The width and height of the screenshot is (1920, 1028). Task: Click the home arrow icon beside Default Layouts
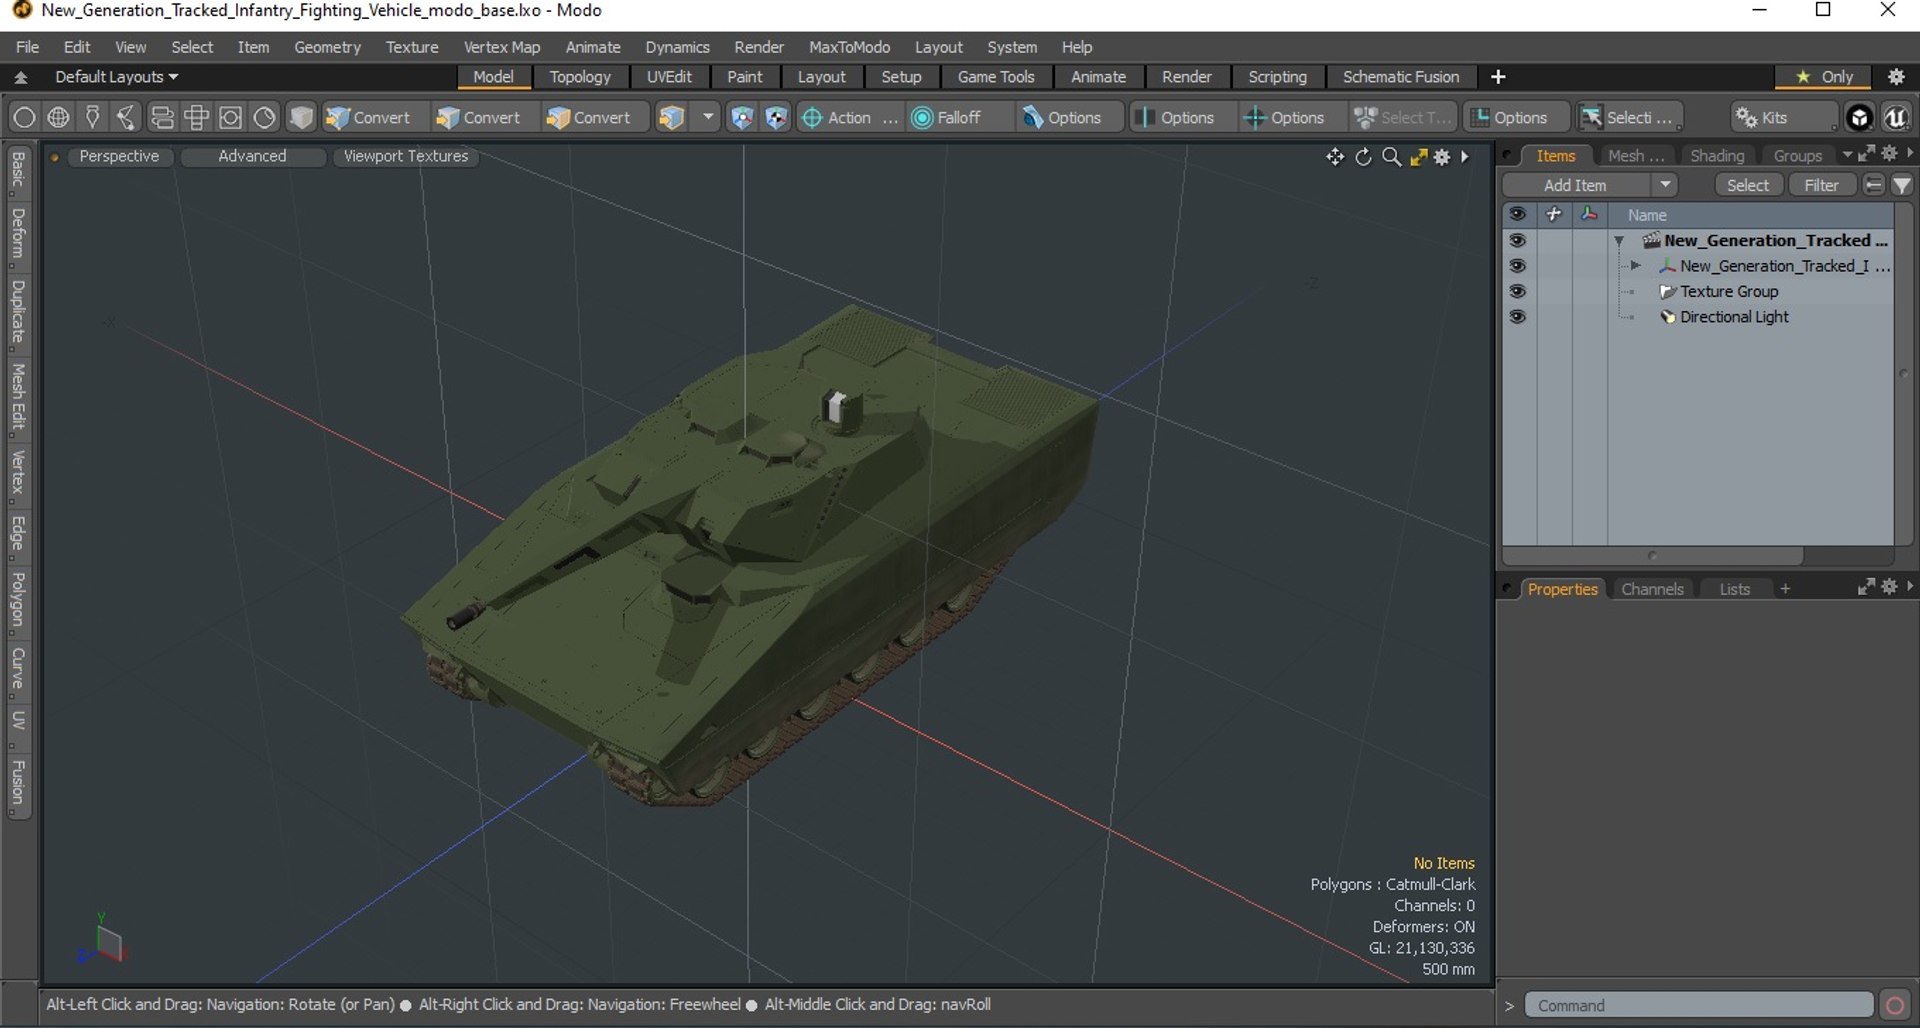[21, 77]
